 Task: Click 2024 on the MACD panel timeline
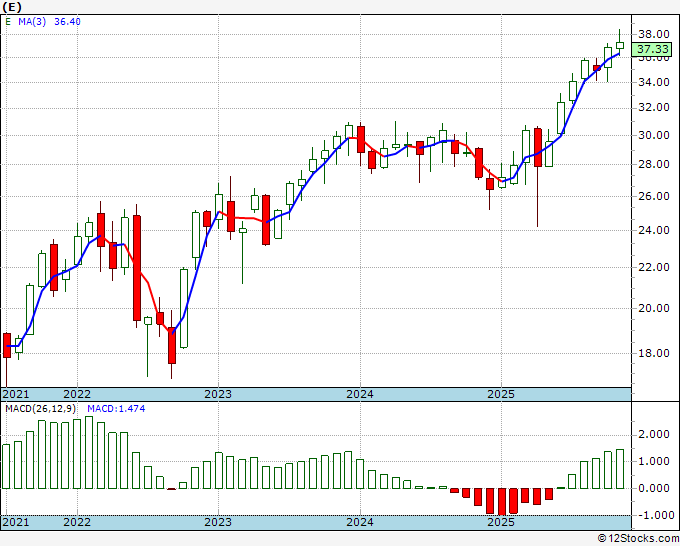tap(360, 522)
